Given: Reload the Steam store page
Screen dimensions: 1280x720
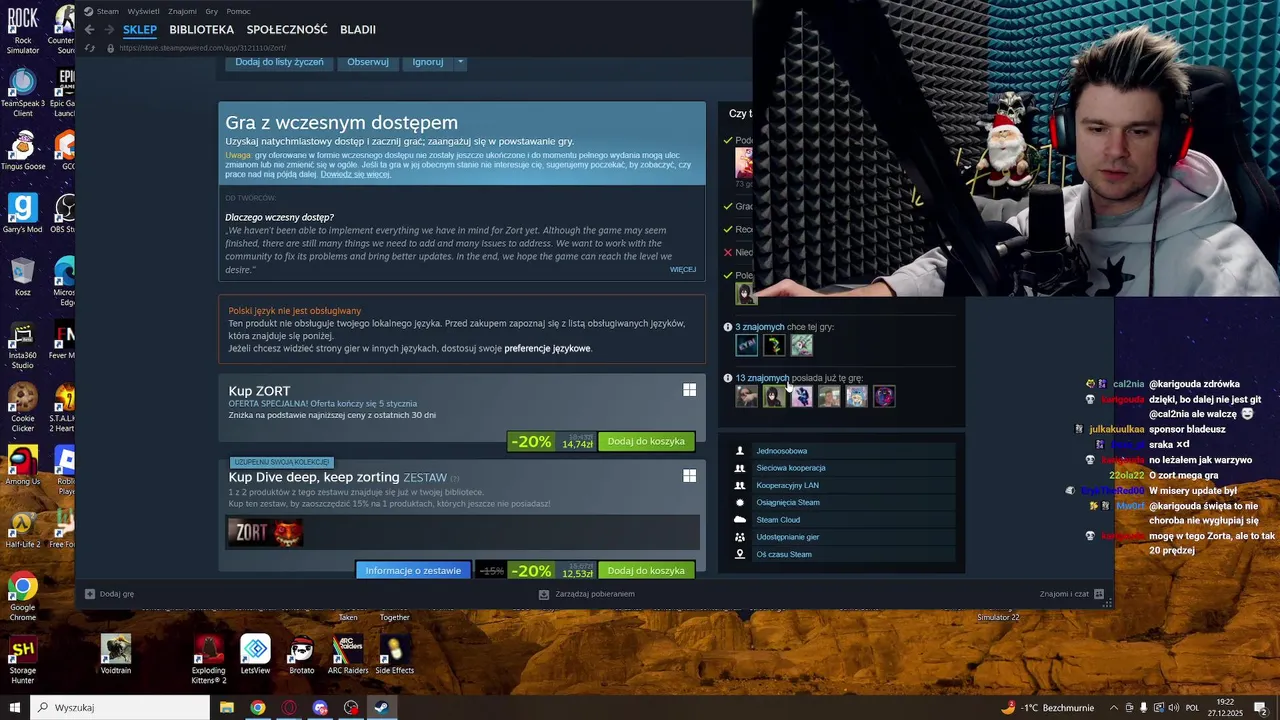Looking at the screenshot, I should (x=90, y=48).
